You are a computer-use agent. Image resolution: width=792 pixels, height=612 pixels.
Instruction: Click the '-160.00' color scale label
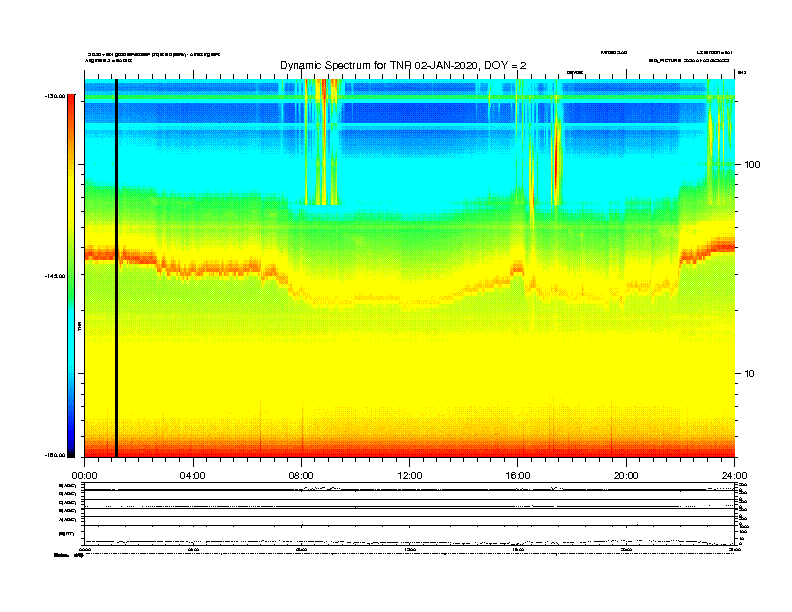point(55,455)
